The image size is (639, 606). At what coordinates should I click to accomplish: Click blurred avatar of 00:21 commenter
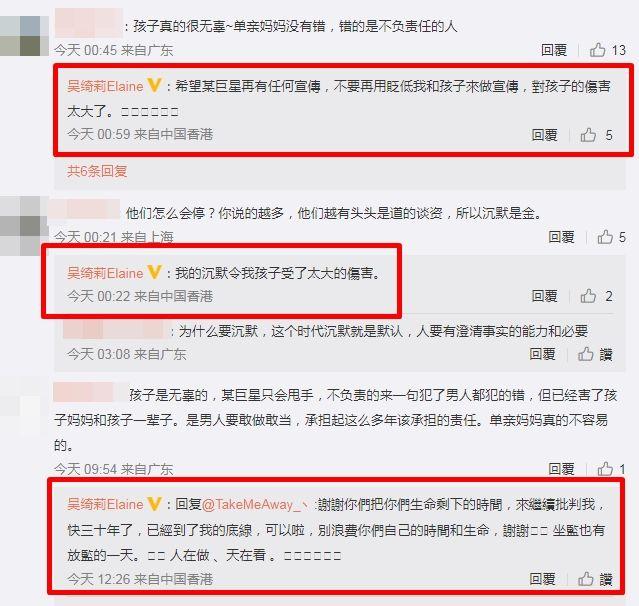point(20,225)
